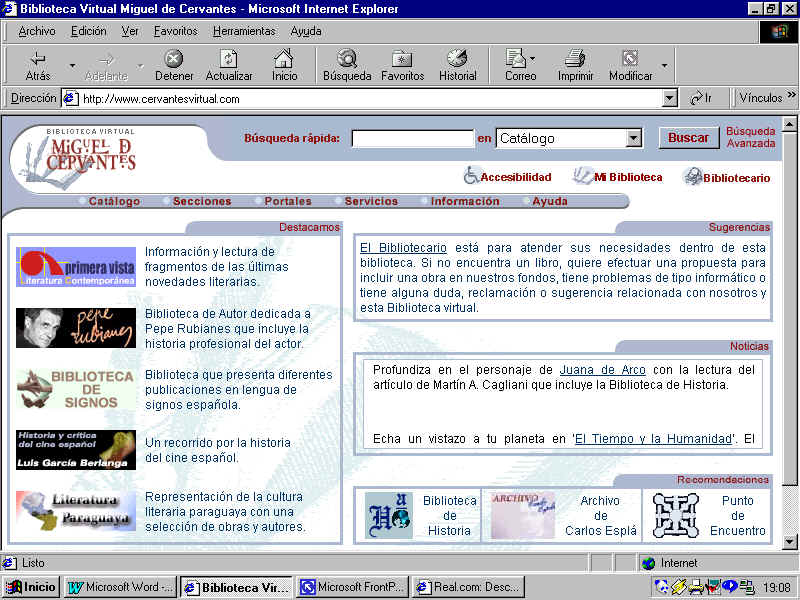Go to the home page with Inicio toolbar icon

[x=284, y=66]
